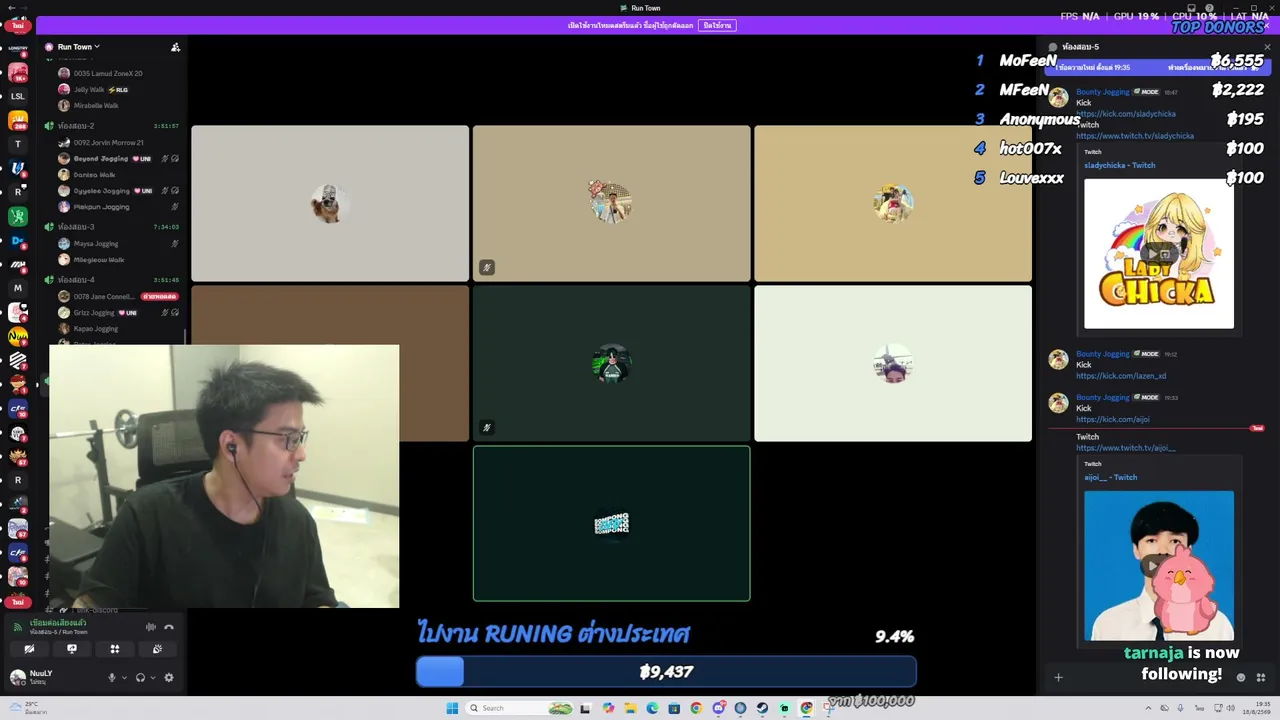1280x720 pixels.
Task: Open twitch.tv/aijoi__ link in chat
Action: pyautogui.click(x=1126, y=448)
